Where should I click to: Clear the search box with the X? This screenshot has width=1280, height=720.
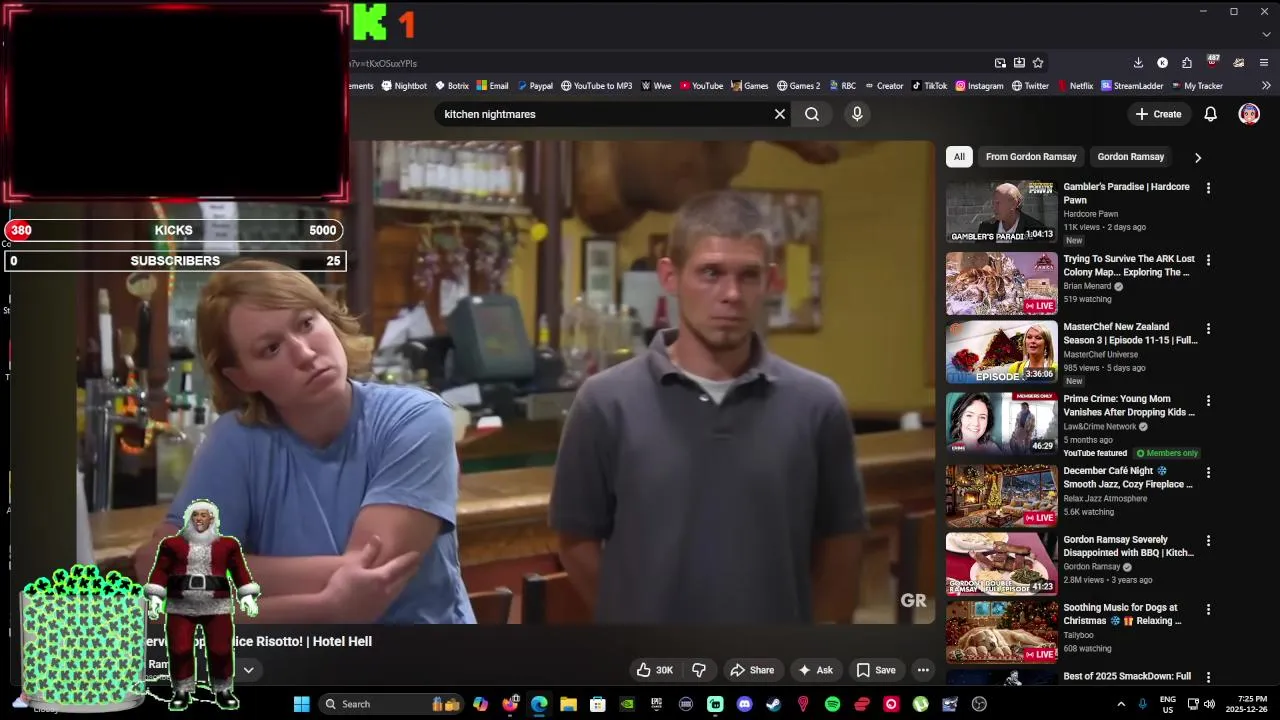(x=780, y=114)
